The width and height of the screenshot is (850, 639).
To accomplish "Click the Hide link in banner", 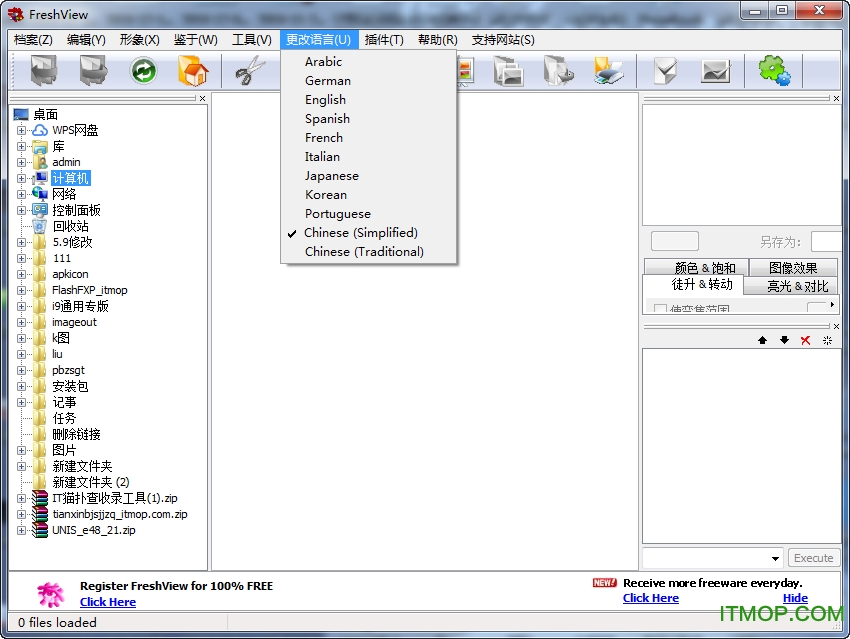I will [795, 598].
